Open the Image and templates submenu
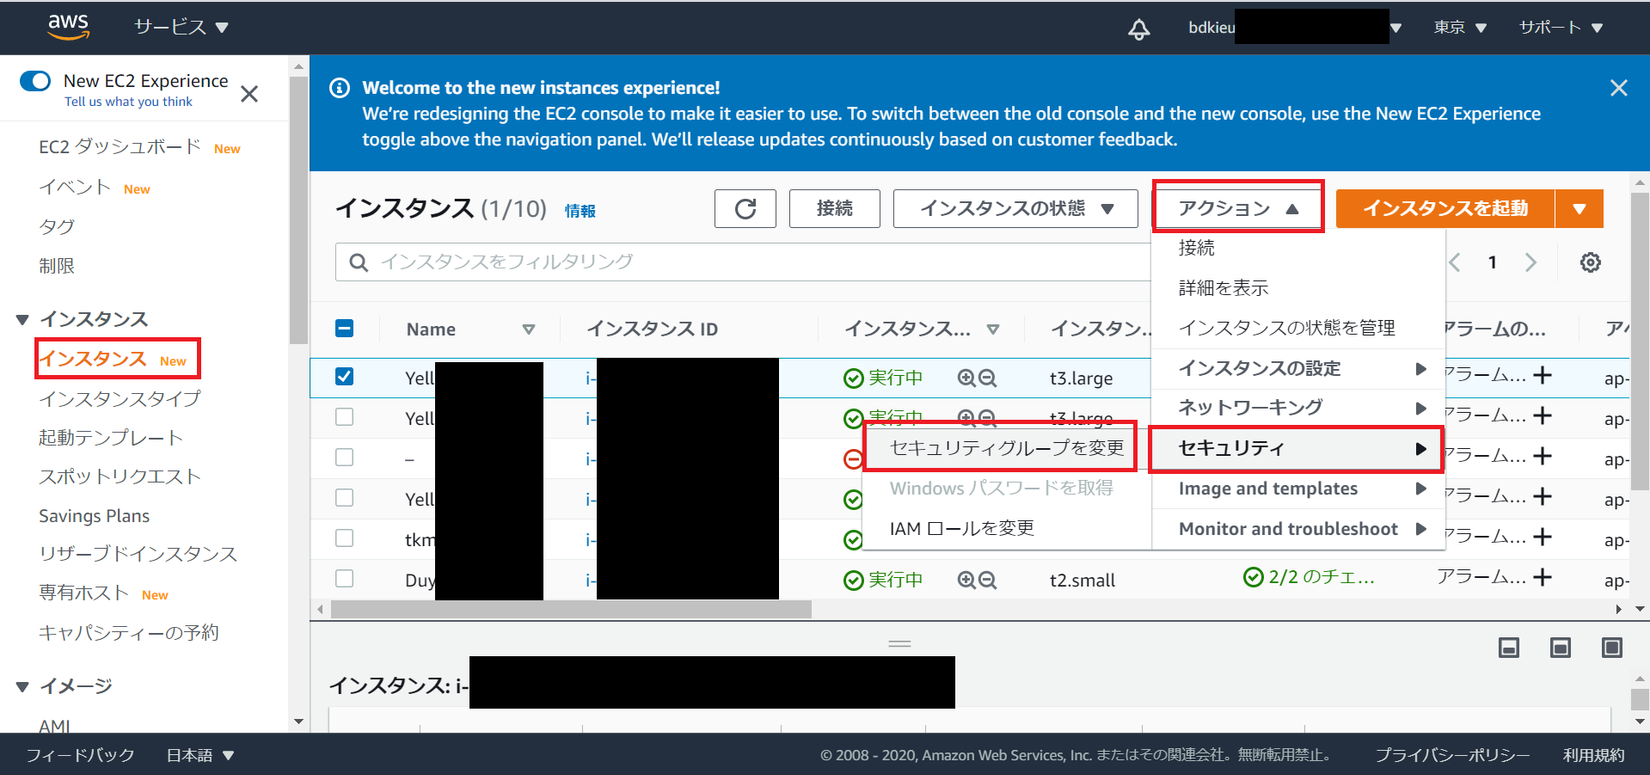Viewport: 1650px width, 775px height. pos(1298,489)
